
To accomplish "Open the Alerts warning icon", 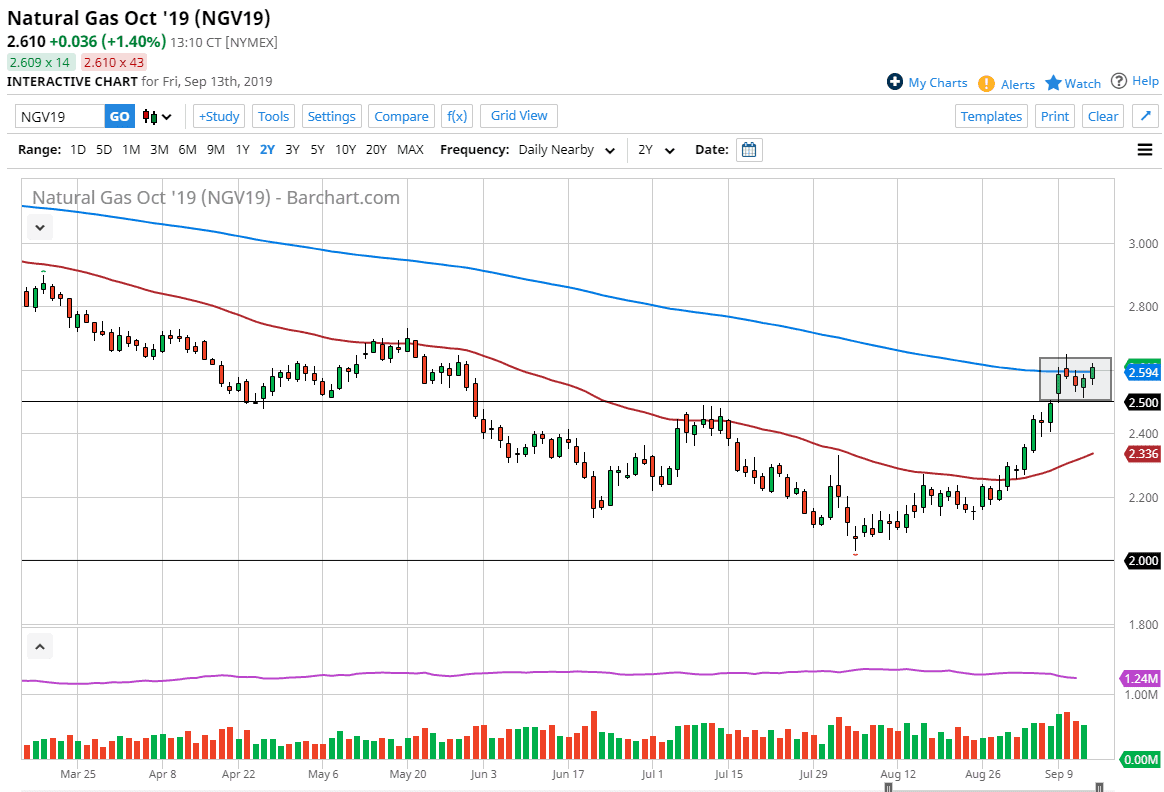I will pyautogui.click(x=986, y=84).
